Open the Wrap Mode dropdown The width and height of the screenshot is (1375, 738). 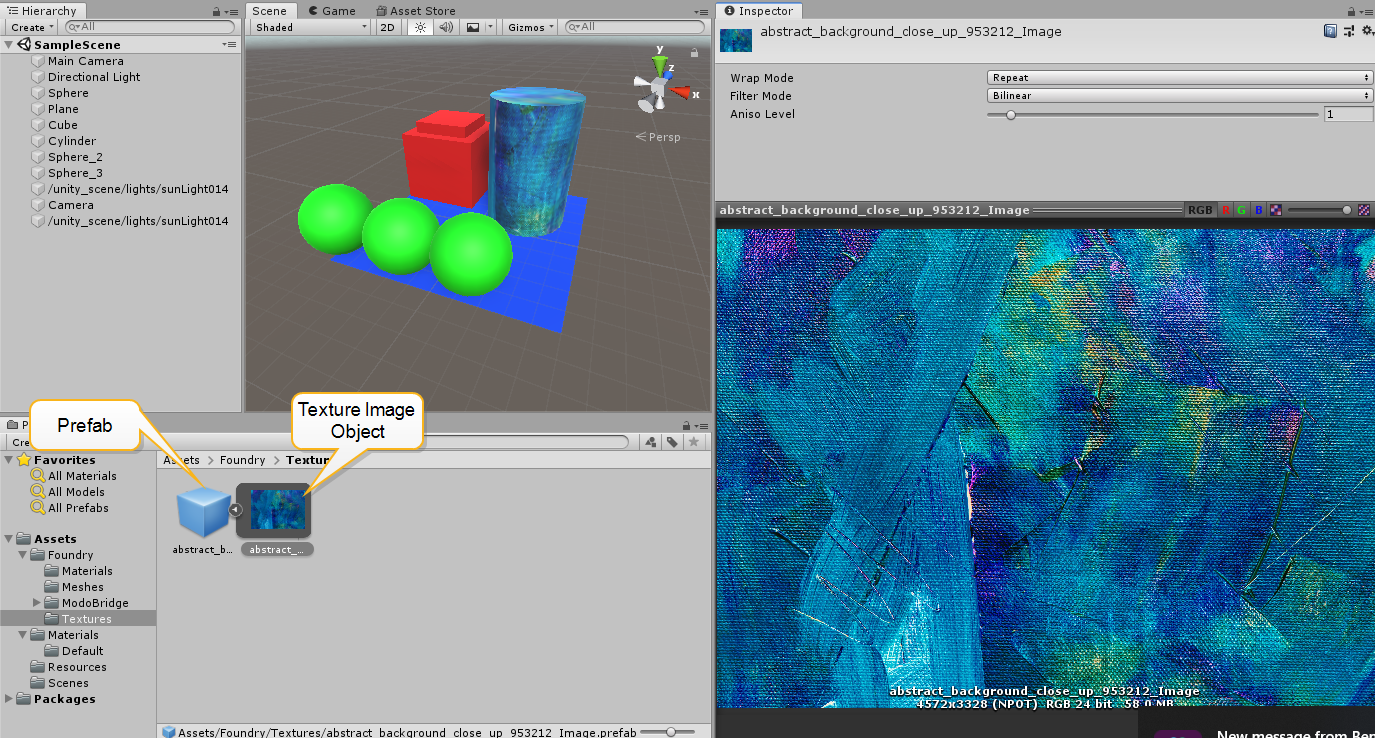[x=1179, y=78]
